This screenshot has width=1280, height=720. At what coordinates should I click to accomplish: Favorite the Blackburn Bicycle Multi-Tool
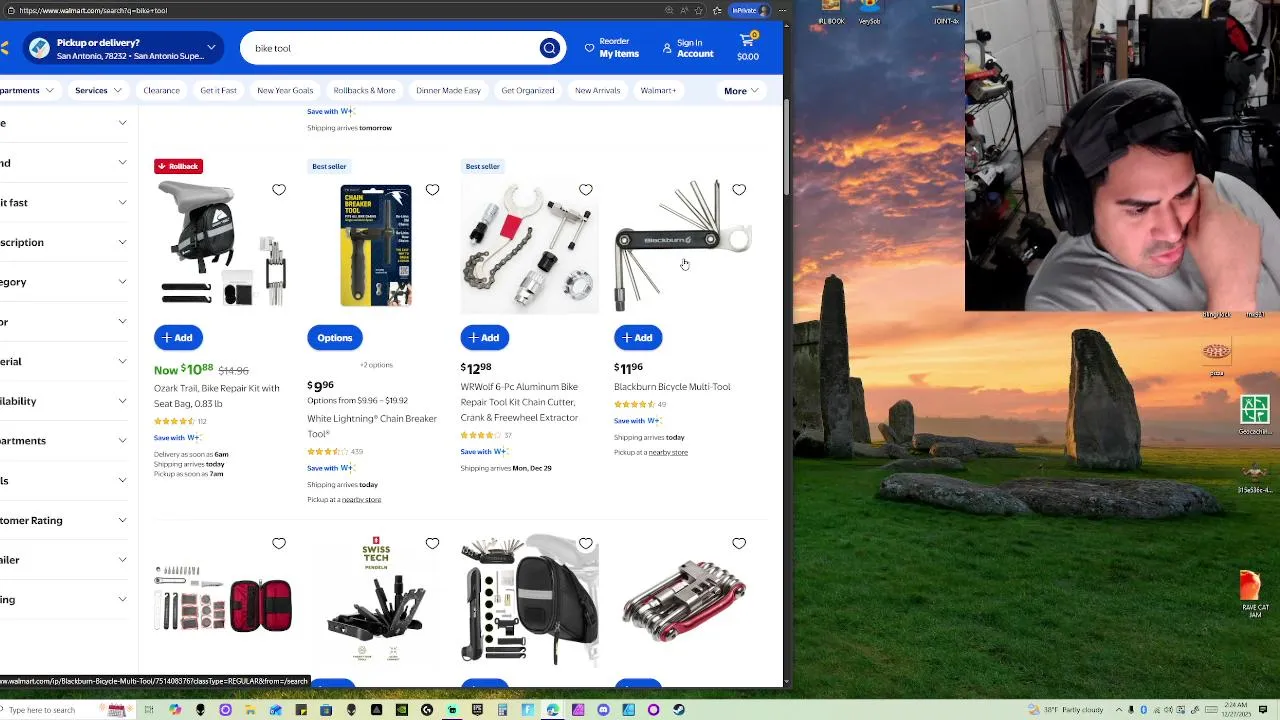pyautogui.click(x=739, y=189)
